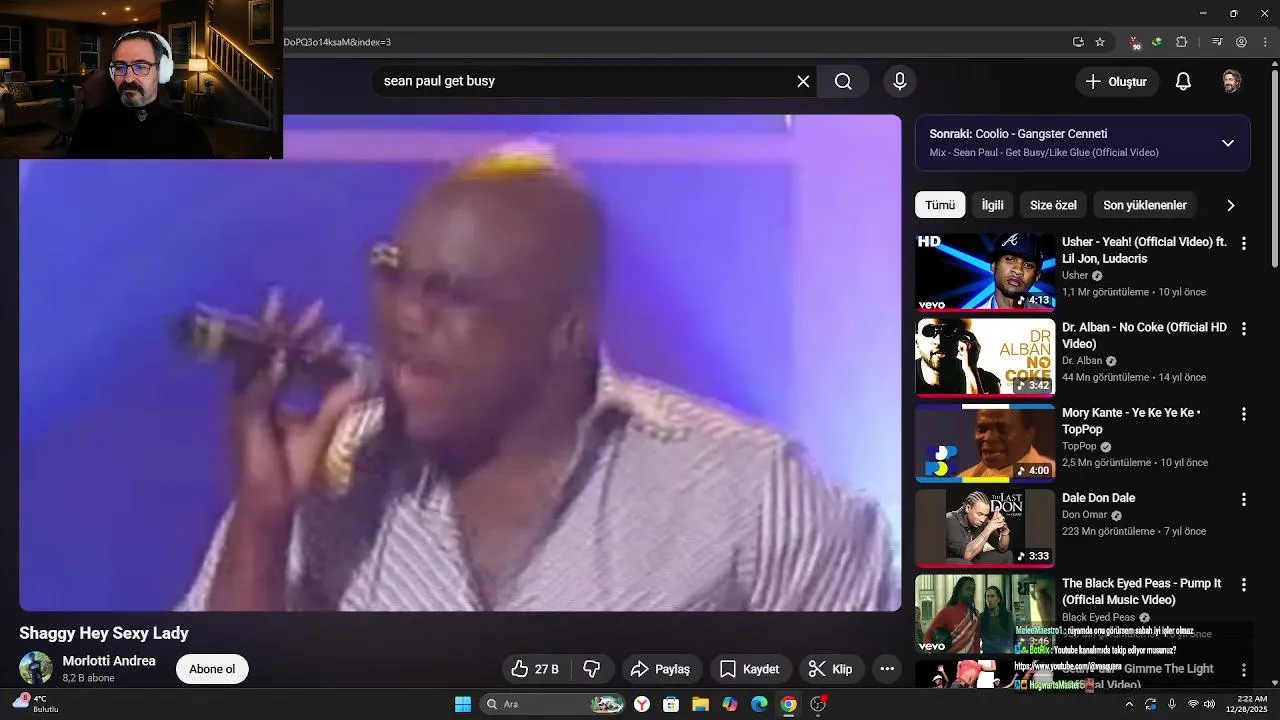Show hidden system tray icons
1280x720 pixels.
coord(1129,704)
